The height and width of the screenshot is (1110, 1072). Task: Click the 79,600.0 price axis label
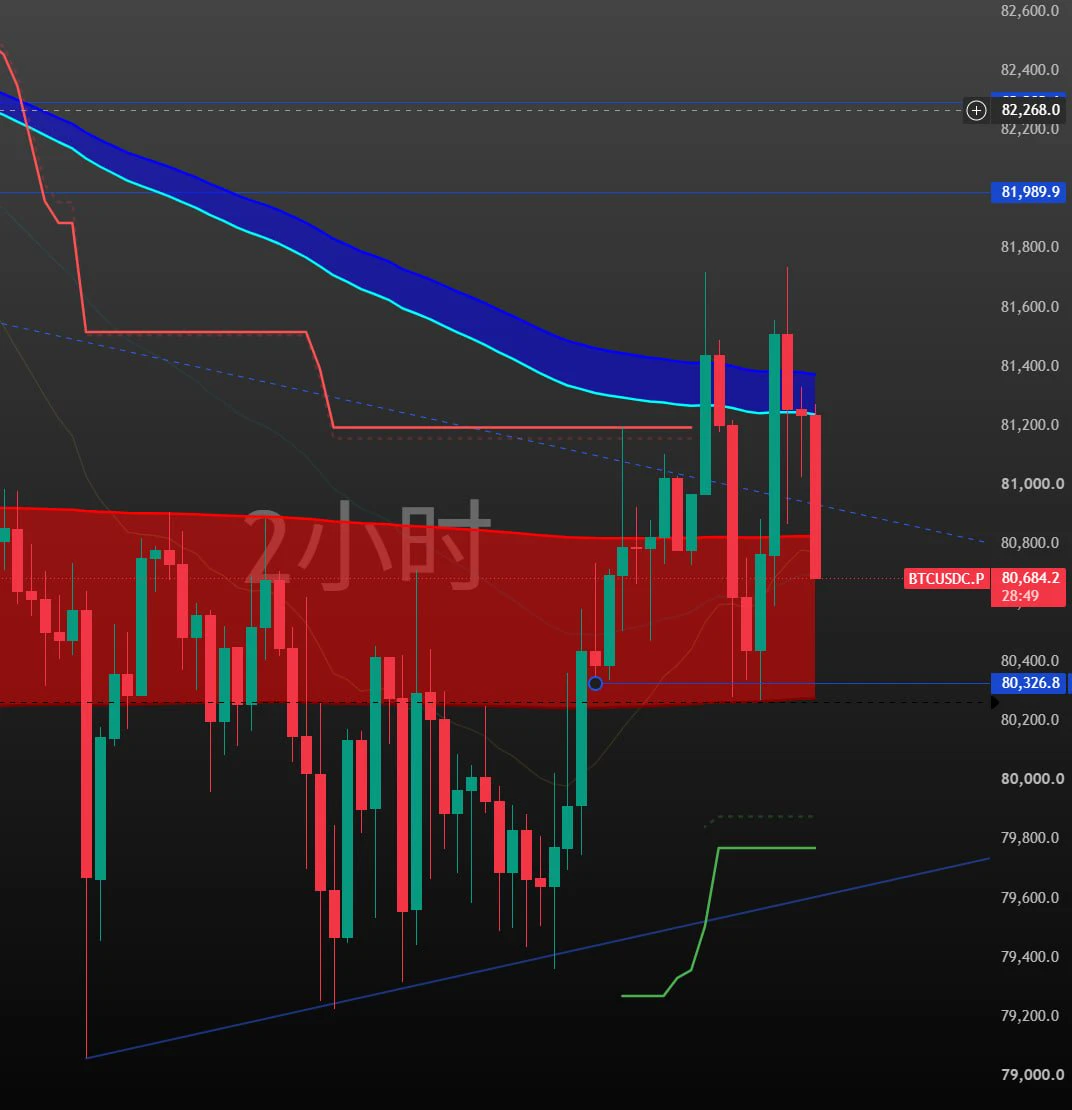pyautogui.click(x=1030, y=898)
